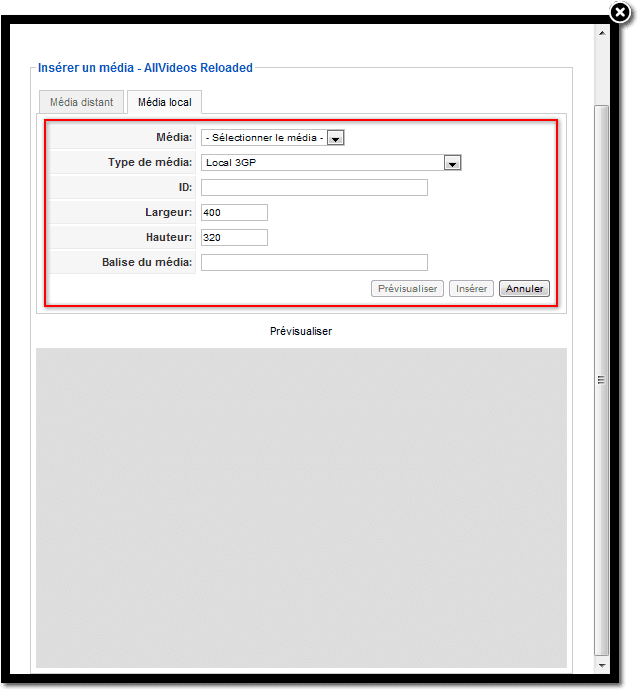Click the 'Balise du média:' label
This screenshot has height=690, width=638.
click(x=147, y=262)
